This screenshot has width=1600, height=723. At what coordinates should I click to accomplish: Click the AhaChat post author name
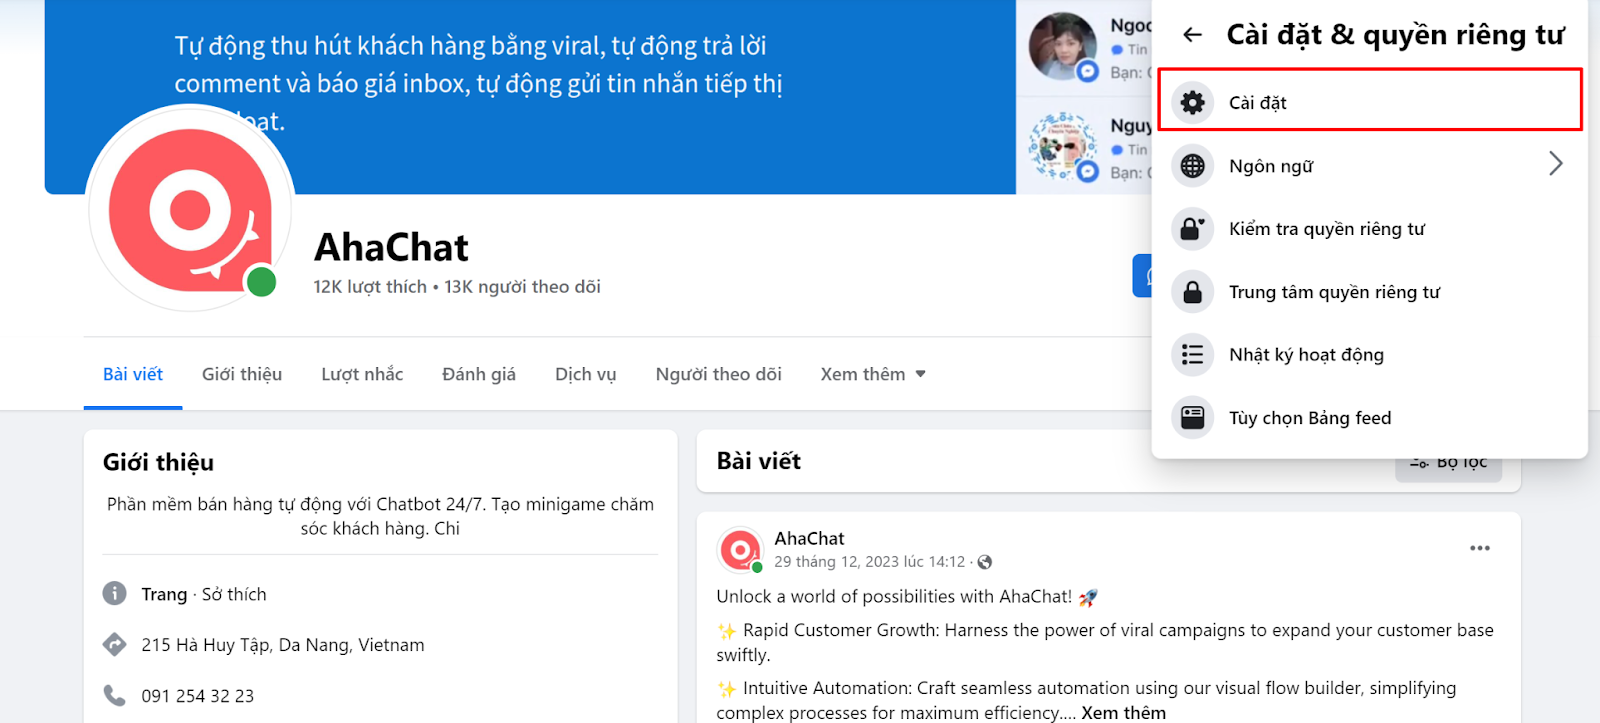tap(809, 538)
